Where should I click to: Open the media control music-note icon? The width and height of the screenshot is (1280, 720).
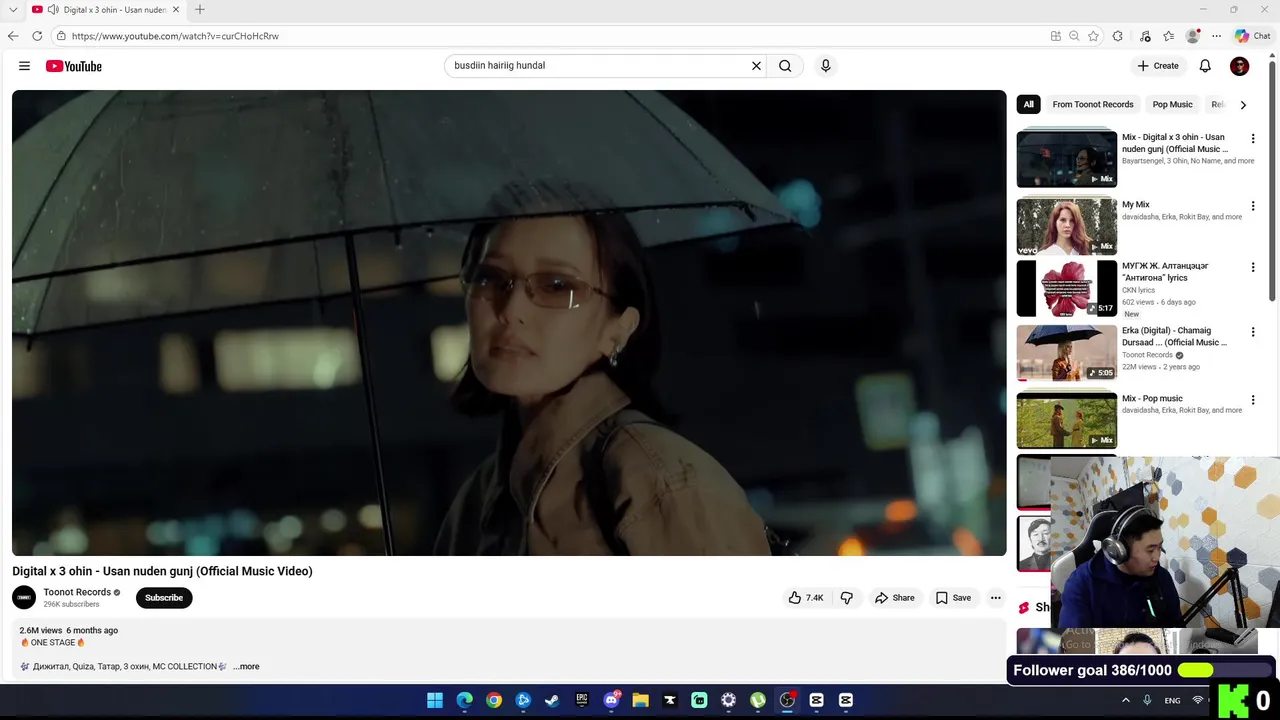click(1145, 36)
